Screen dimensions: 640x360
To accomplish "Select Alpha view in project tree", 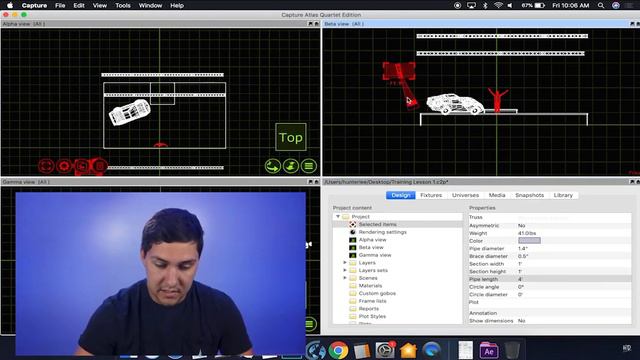I will tap(372, 240).
